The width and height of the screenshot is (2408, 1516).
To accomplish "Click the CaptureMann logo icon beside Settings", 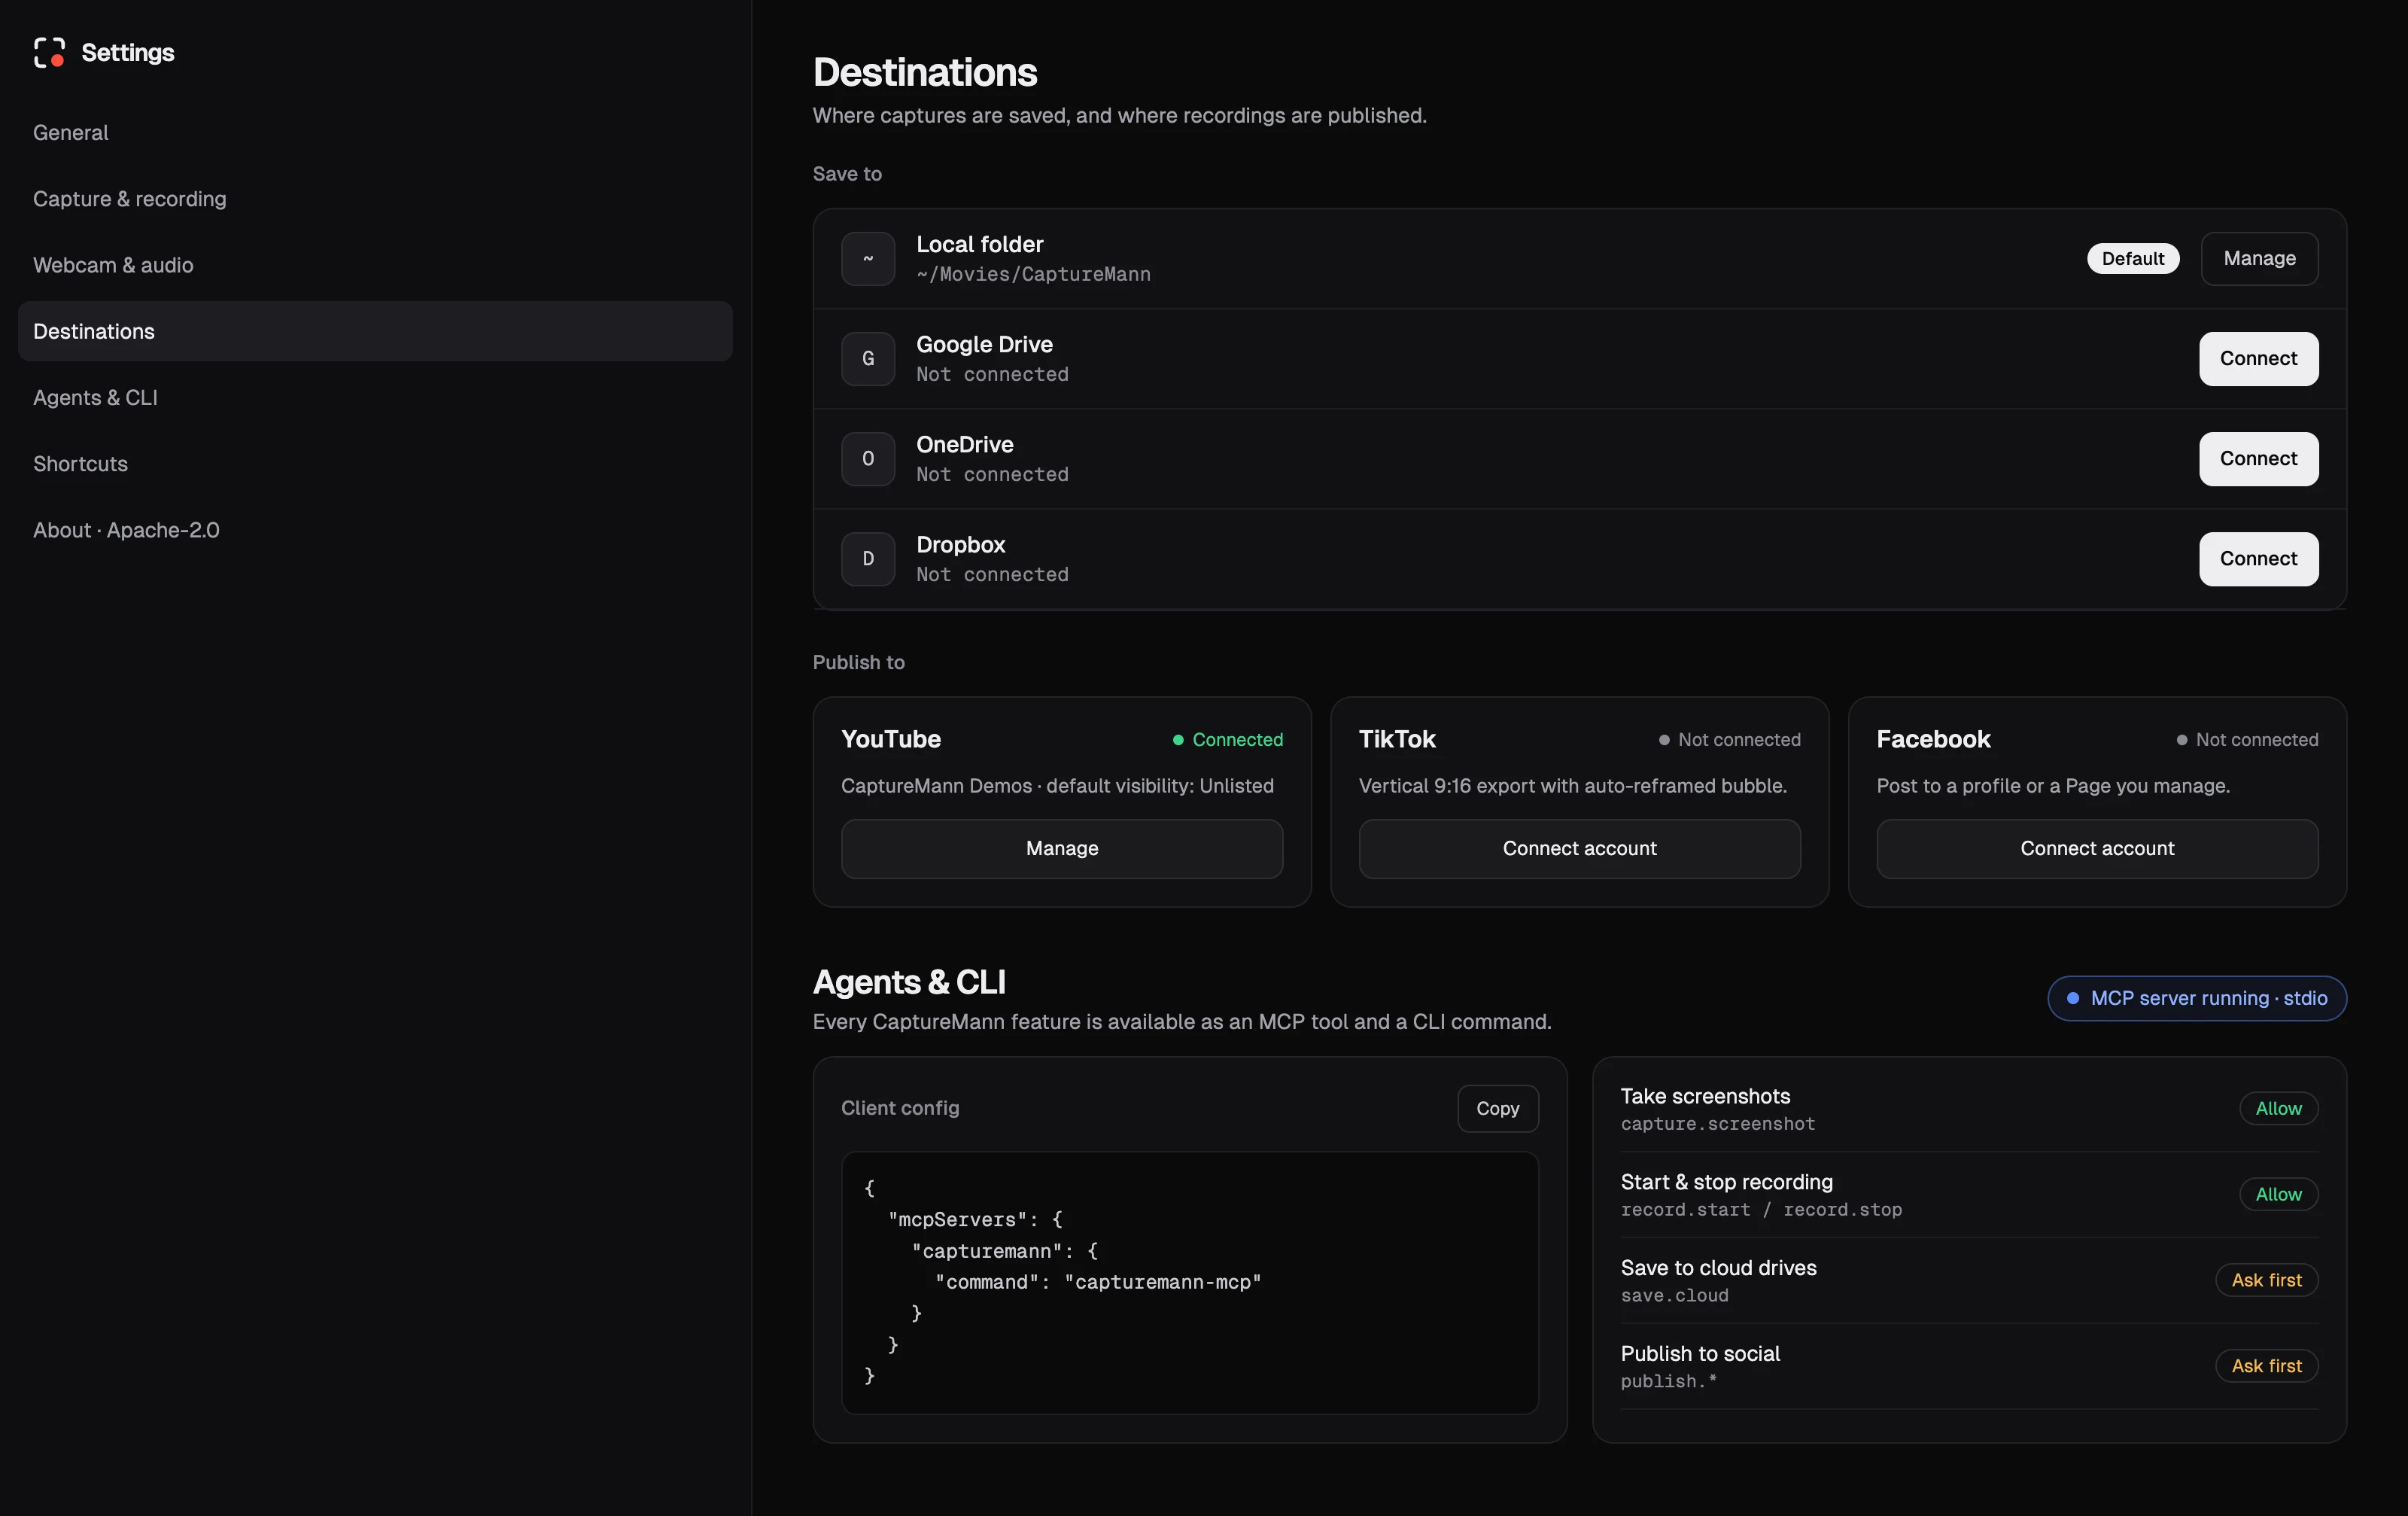I will tap(49, 52).
